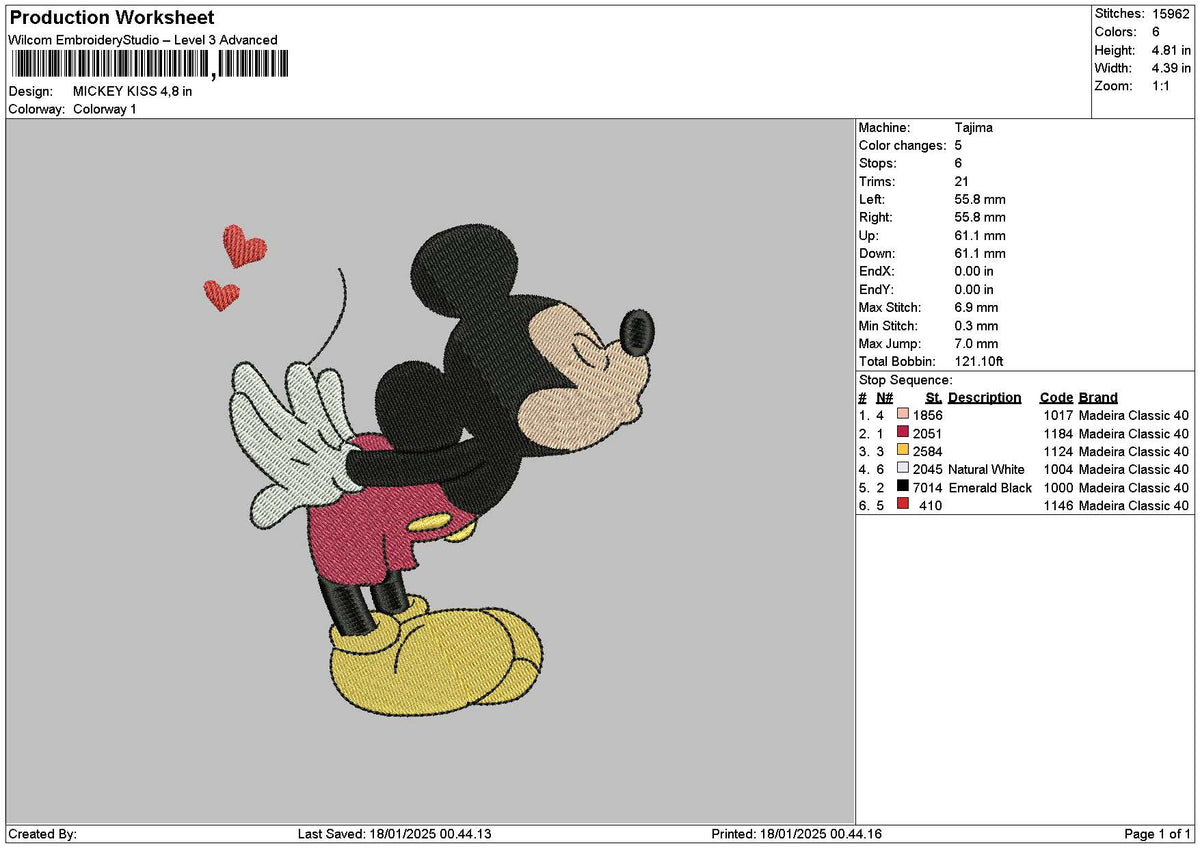This screenshot has height=848, width=1200.
Task: Click the 'EndY:' label
Action: 877,290
